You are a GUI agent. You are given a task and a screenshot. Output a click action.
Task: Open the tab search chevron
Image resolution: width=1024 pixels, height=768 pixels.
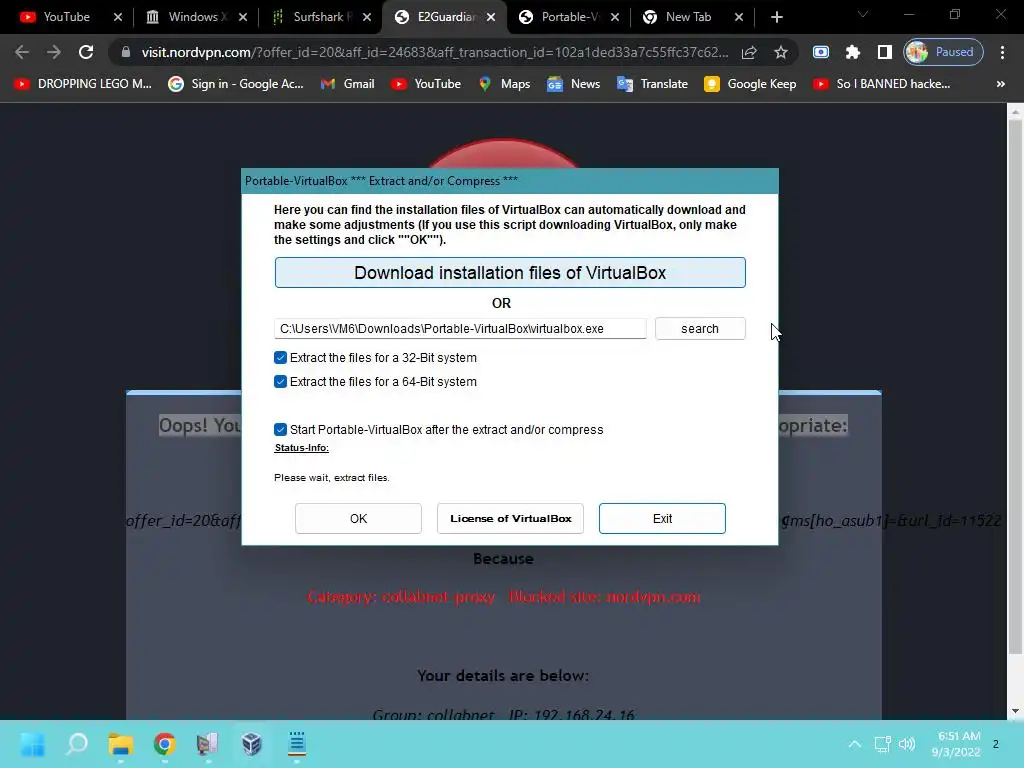coord(863,14)
